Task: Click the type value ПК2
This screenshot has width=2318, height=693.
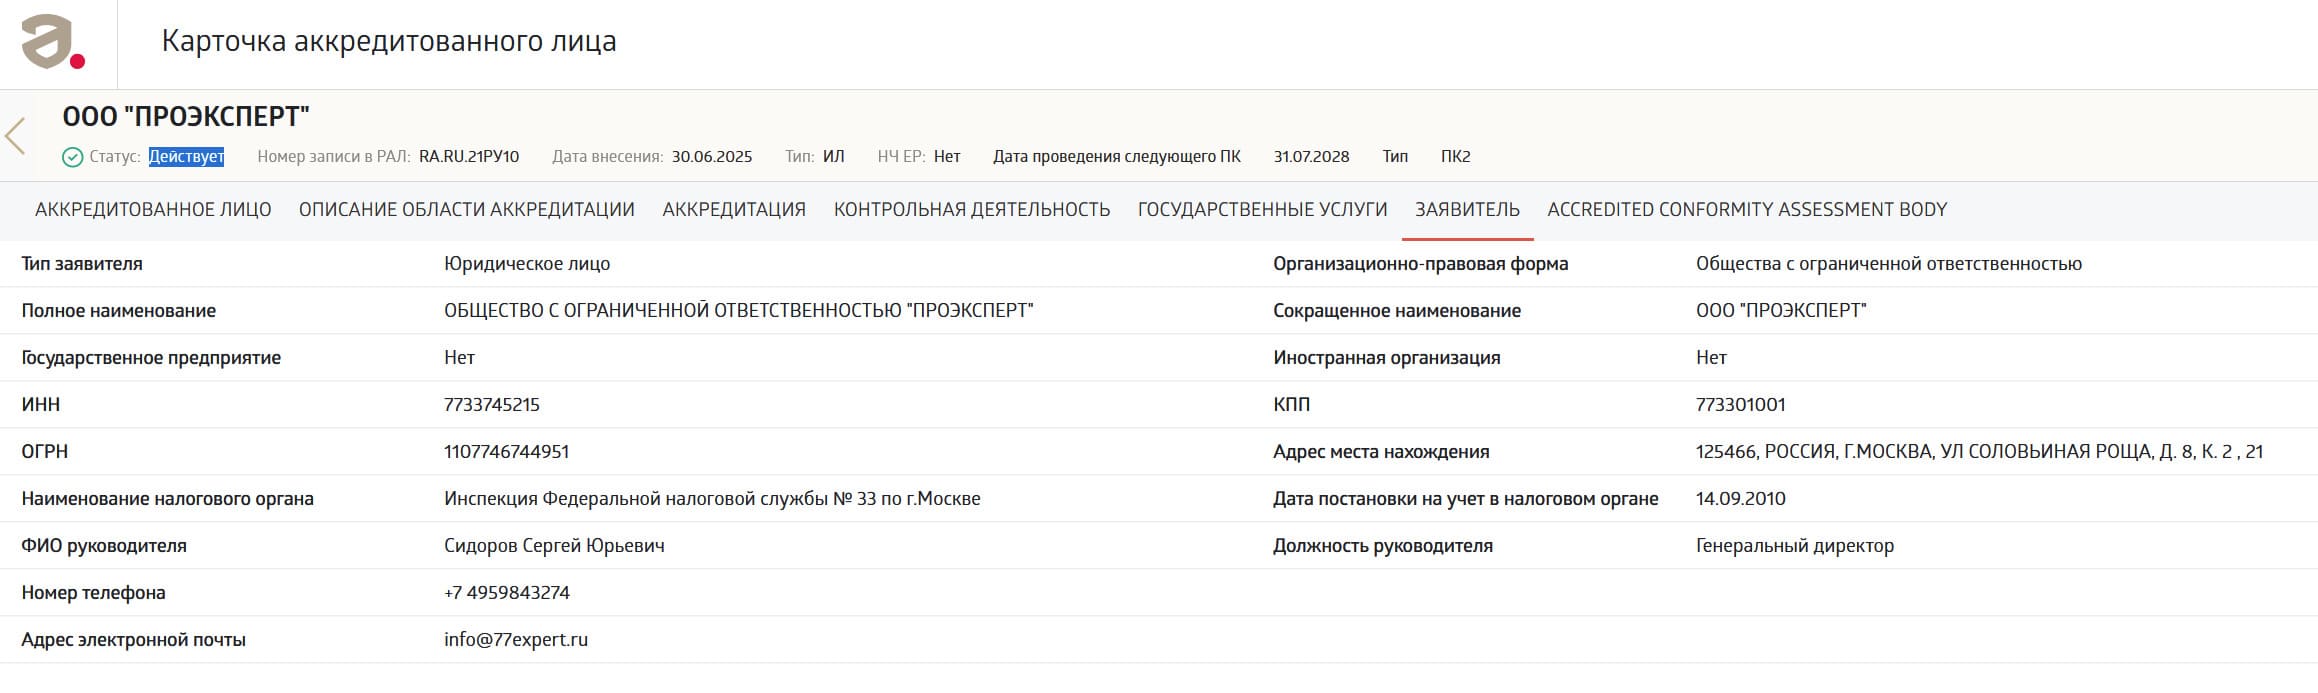Action: click(1455, 157)
